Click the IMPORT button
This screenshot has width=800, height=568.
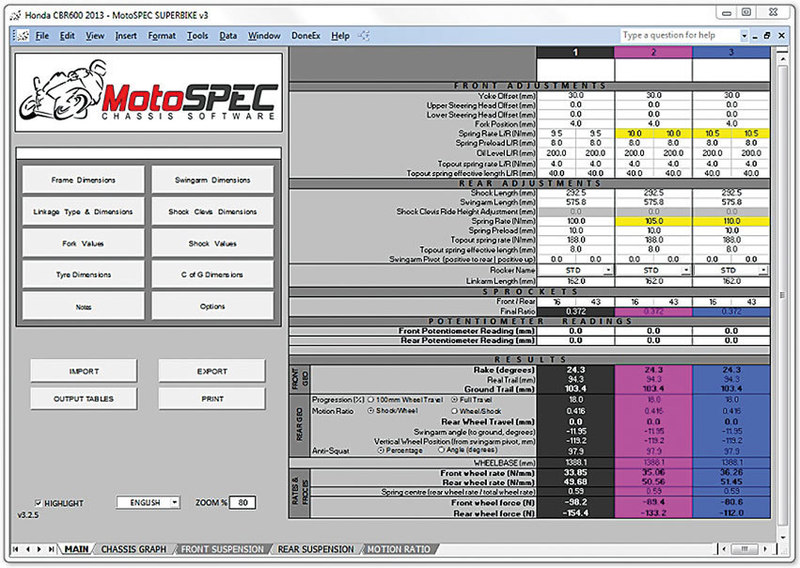click(84, 371)
